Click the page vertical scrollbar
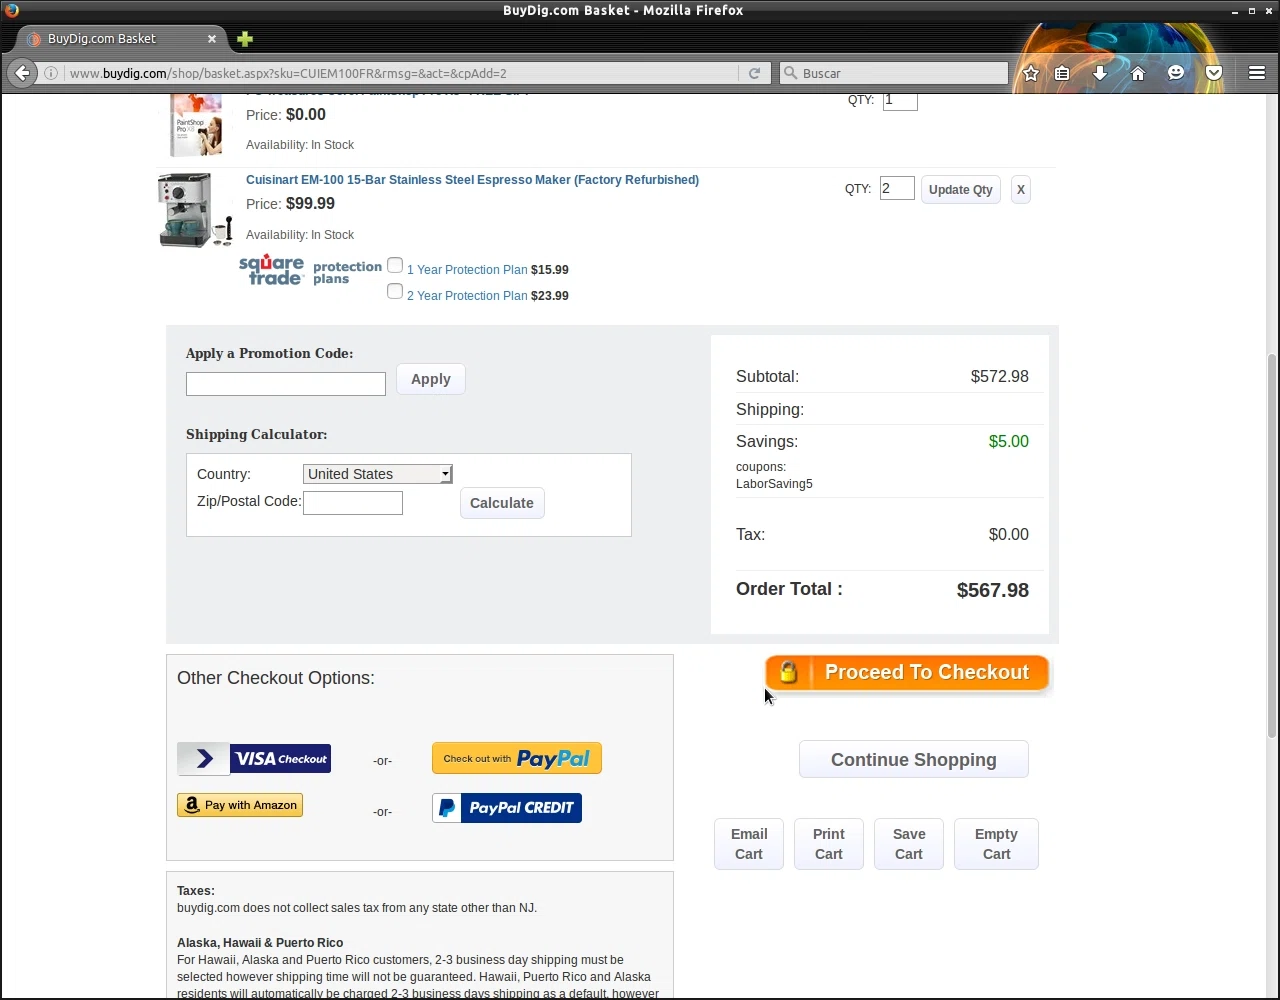Image resolution: width=1280 pixels, height=1000 pixels. [x=1272, y=545]
